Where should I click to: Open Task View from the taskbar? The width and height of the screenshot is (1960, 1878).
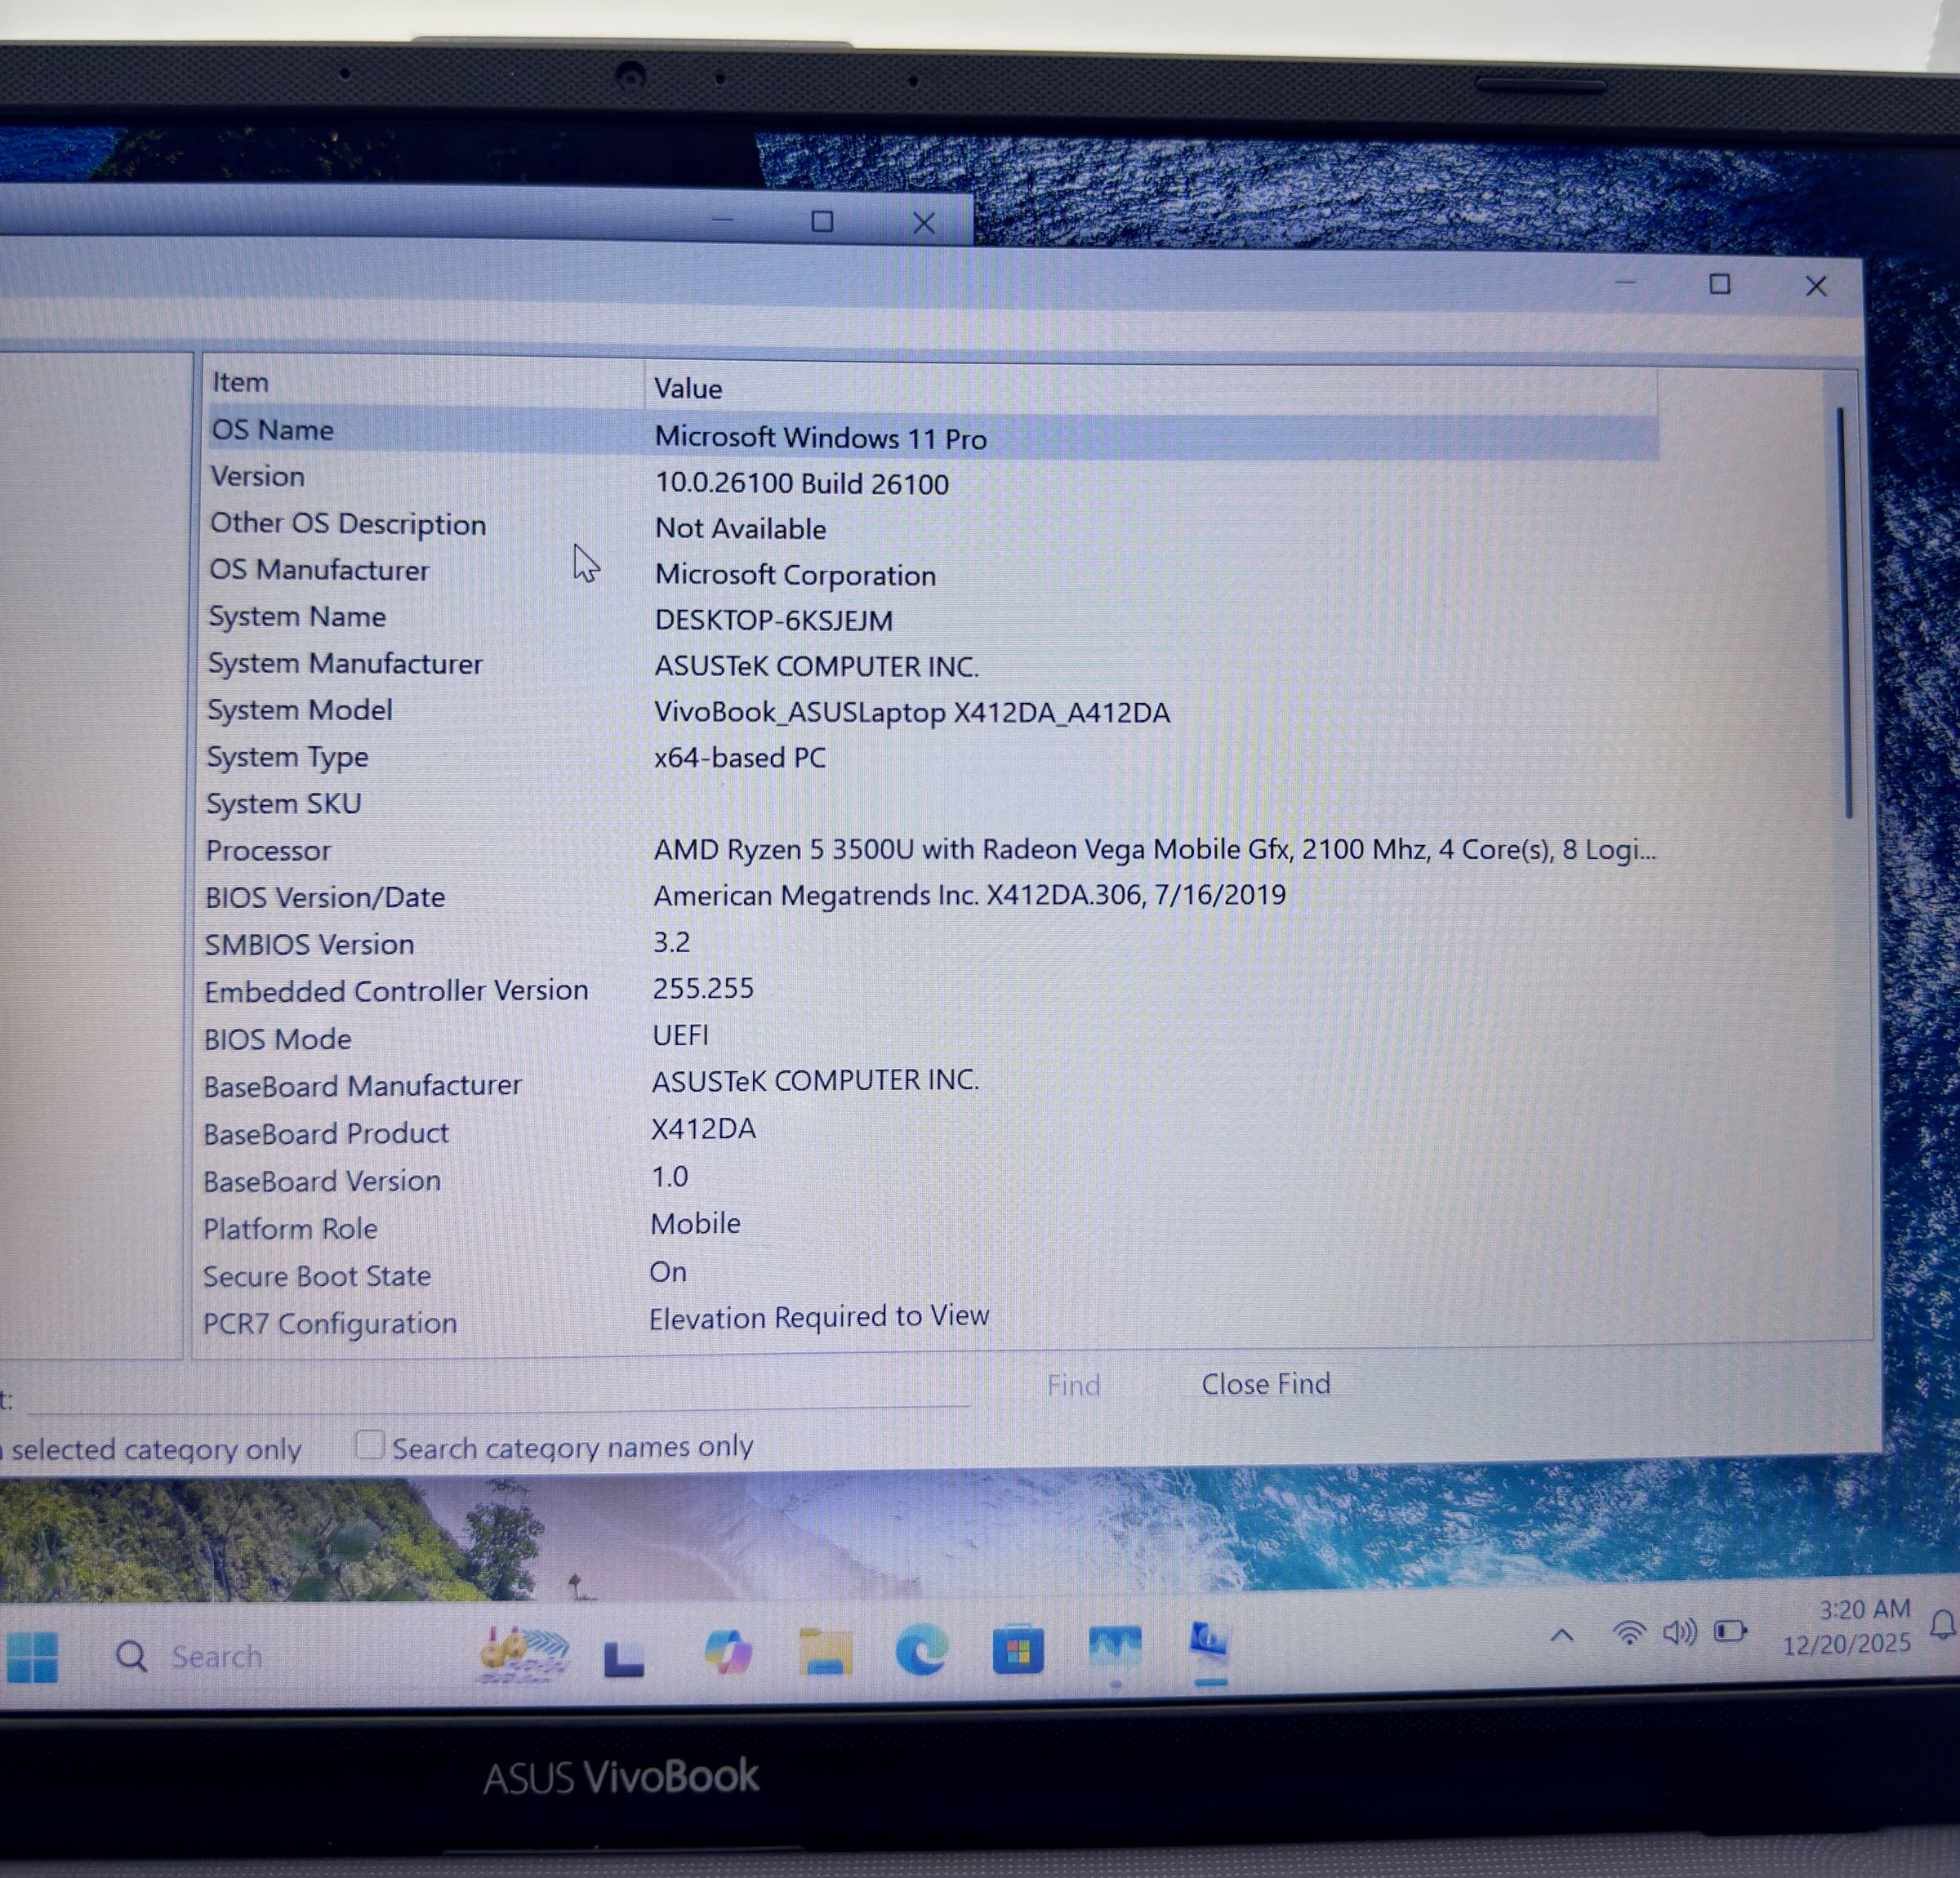pyautogui.click(x=624, y=1657)
